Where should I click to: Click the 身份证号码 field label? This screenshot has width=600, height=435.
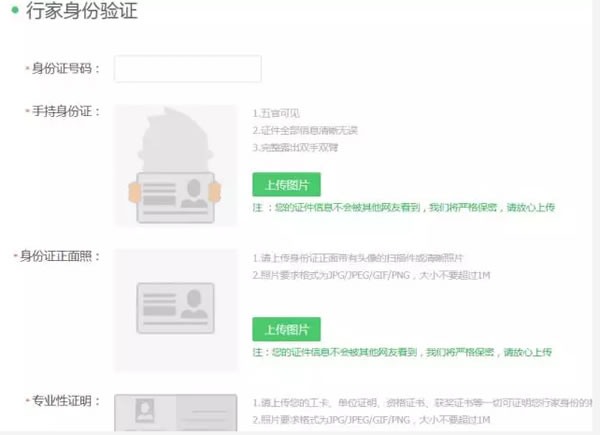(67, 68)
